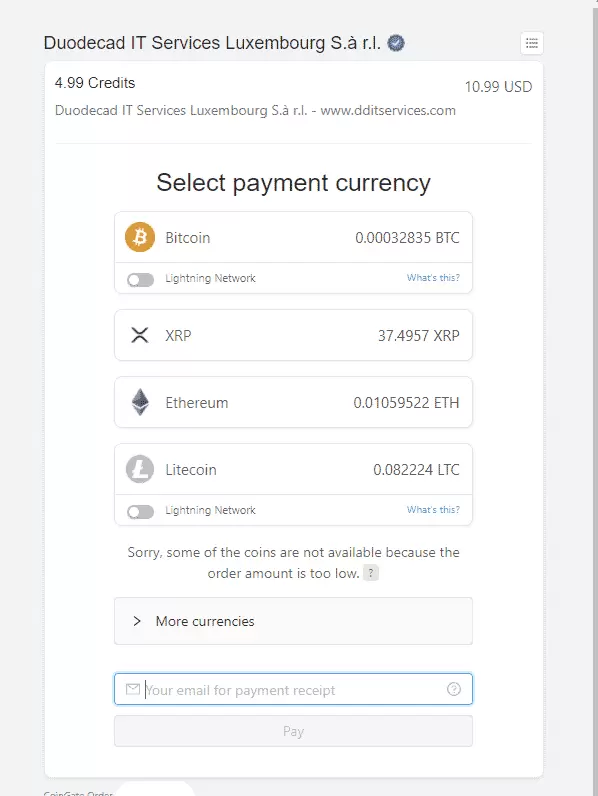This screenshot has height=796, width=598.
Task: Click the Bitcoin logo icon
Action: [x=140, y=237]
